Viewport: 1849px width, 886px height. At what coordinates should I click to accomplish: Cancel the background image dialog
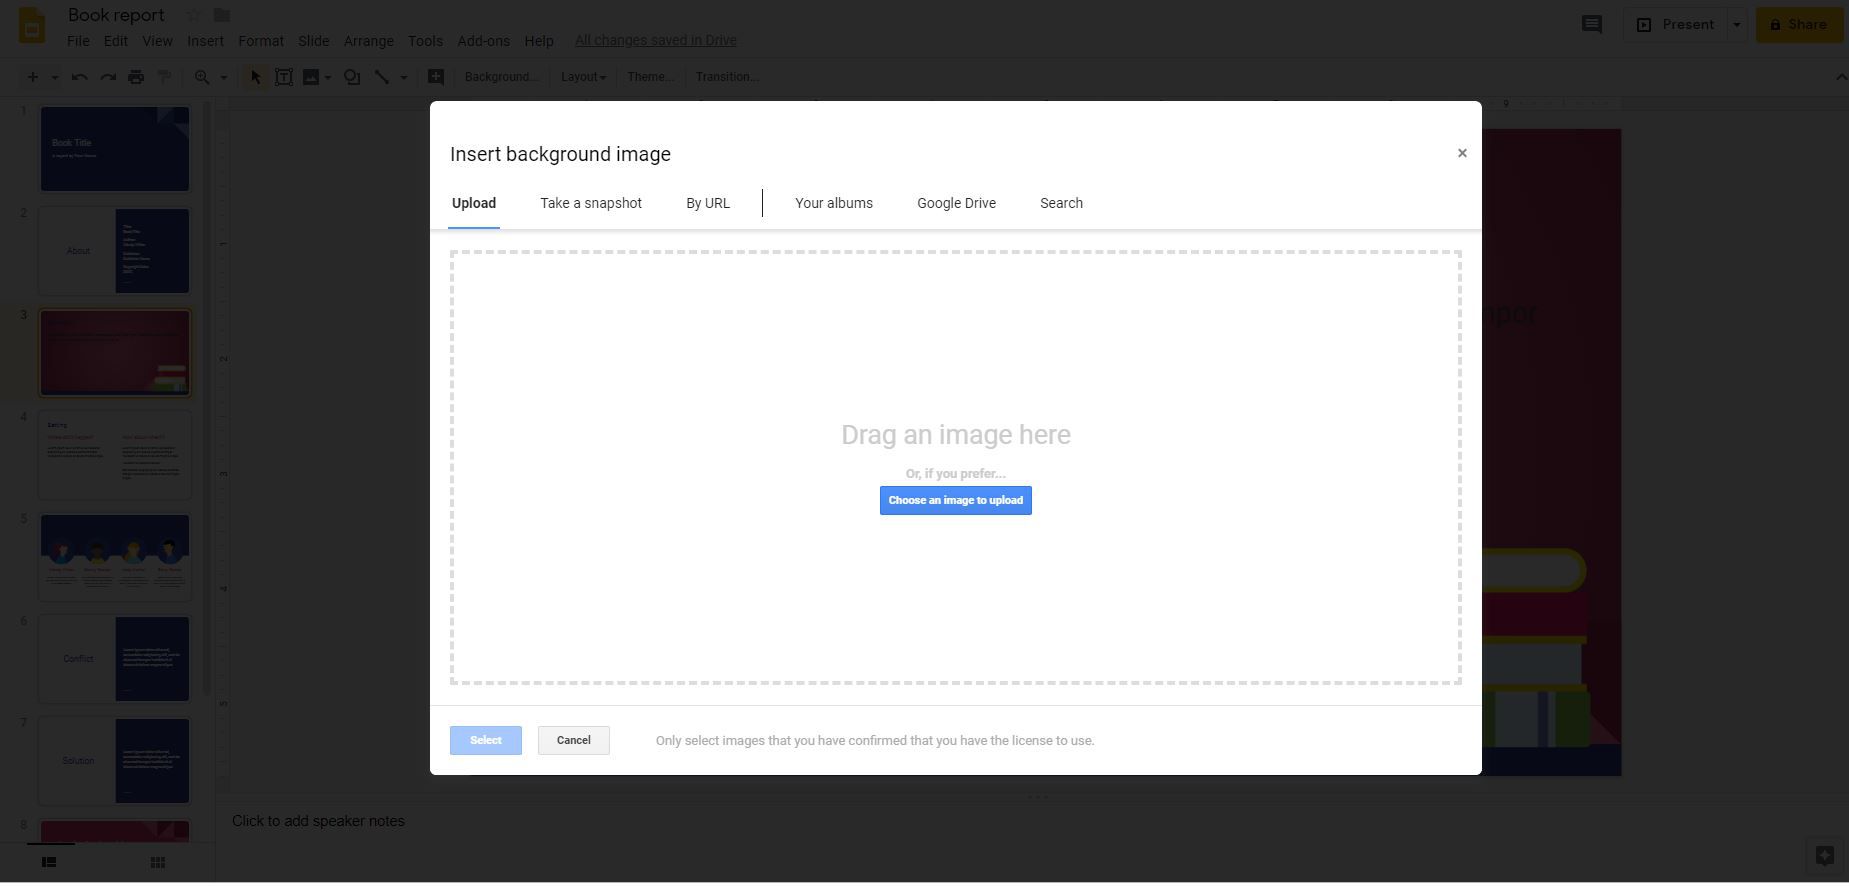(x=574, y=740)
